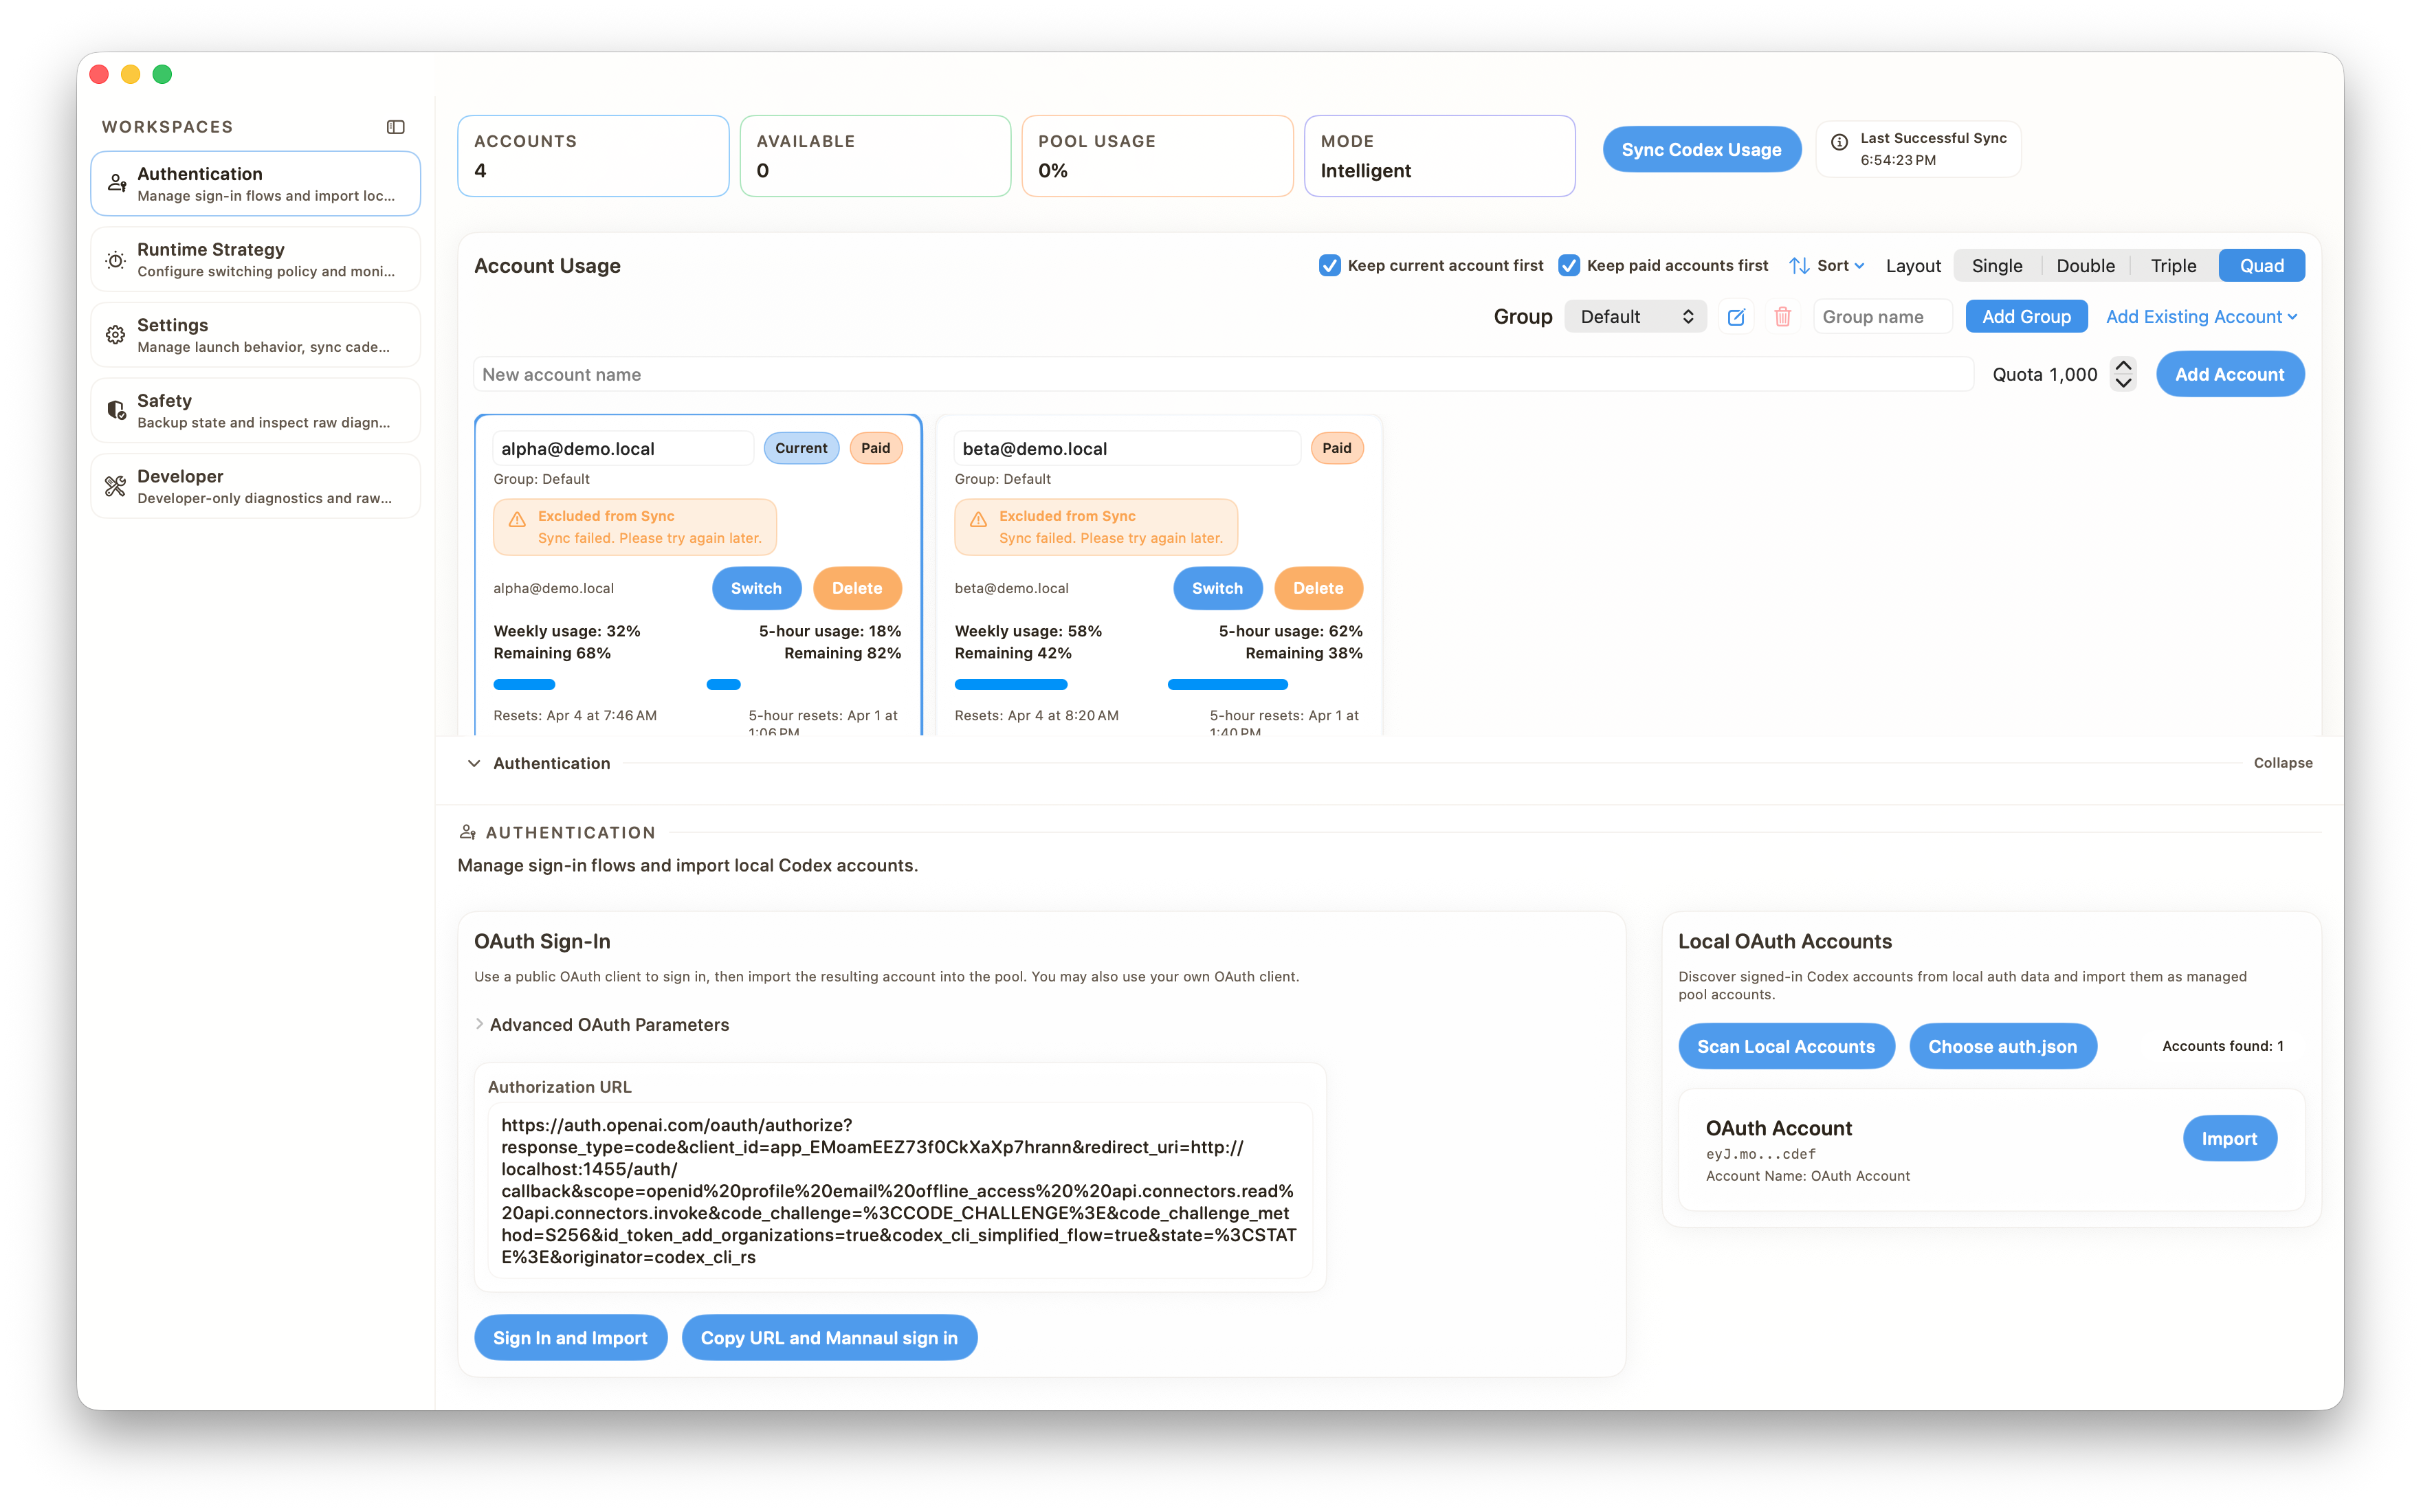Open Safety workspace
Viewport: 2421px width, 1512px height.
[255, 410]
